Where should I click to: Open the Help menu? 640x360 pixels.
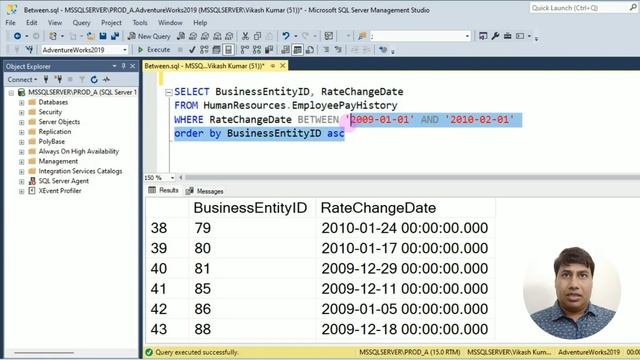[x=200, y=23]
